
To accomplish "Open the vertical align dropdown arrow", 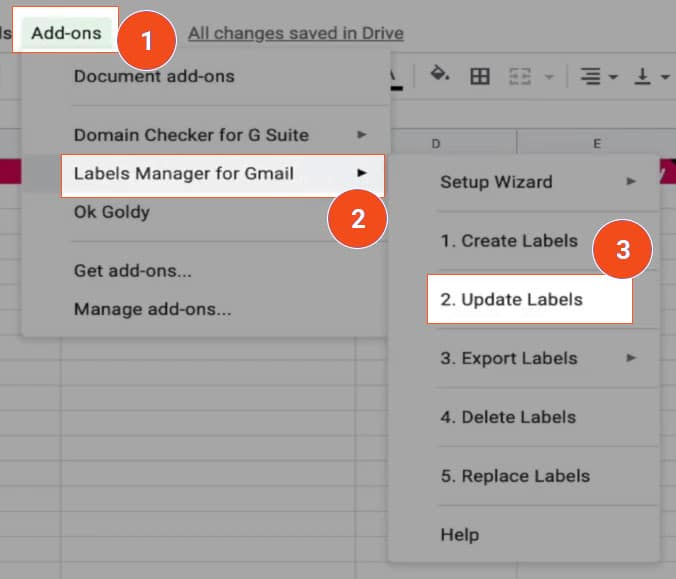I will pos(665,77).
